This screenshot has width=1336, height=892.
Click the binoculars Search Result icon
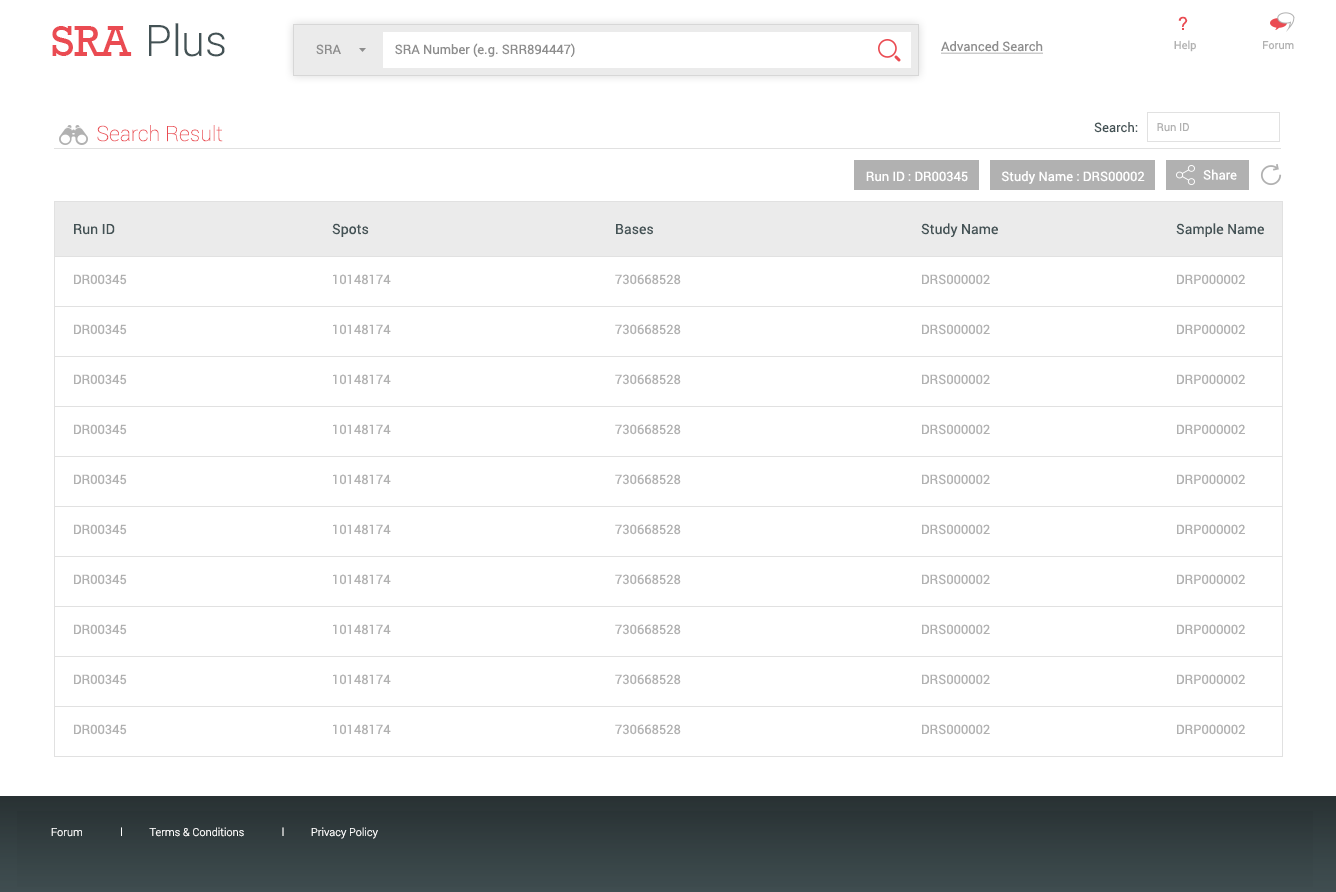[x=73, y=135]
